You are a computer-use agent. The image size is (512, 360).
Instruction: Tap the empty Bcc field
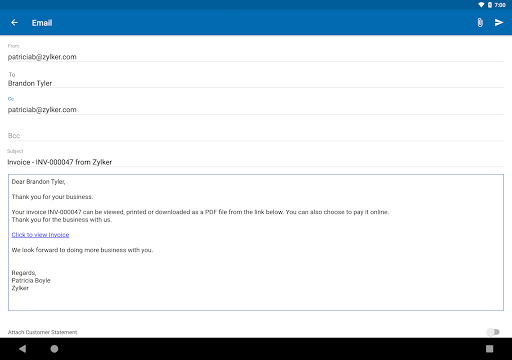256,136
